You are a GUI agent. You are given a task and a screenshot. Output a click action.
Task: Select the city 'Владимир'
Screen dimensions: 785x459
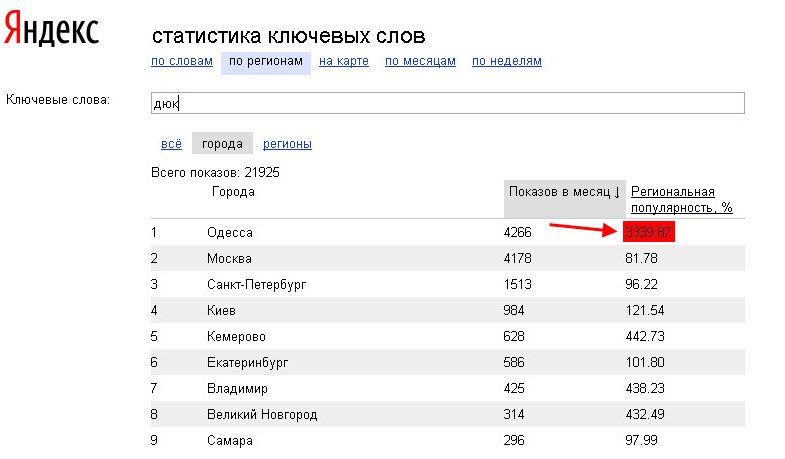pyautogui.click(x=237, y=389)
